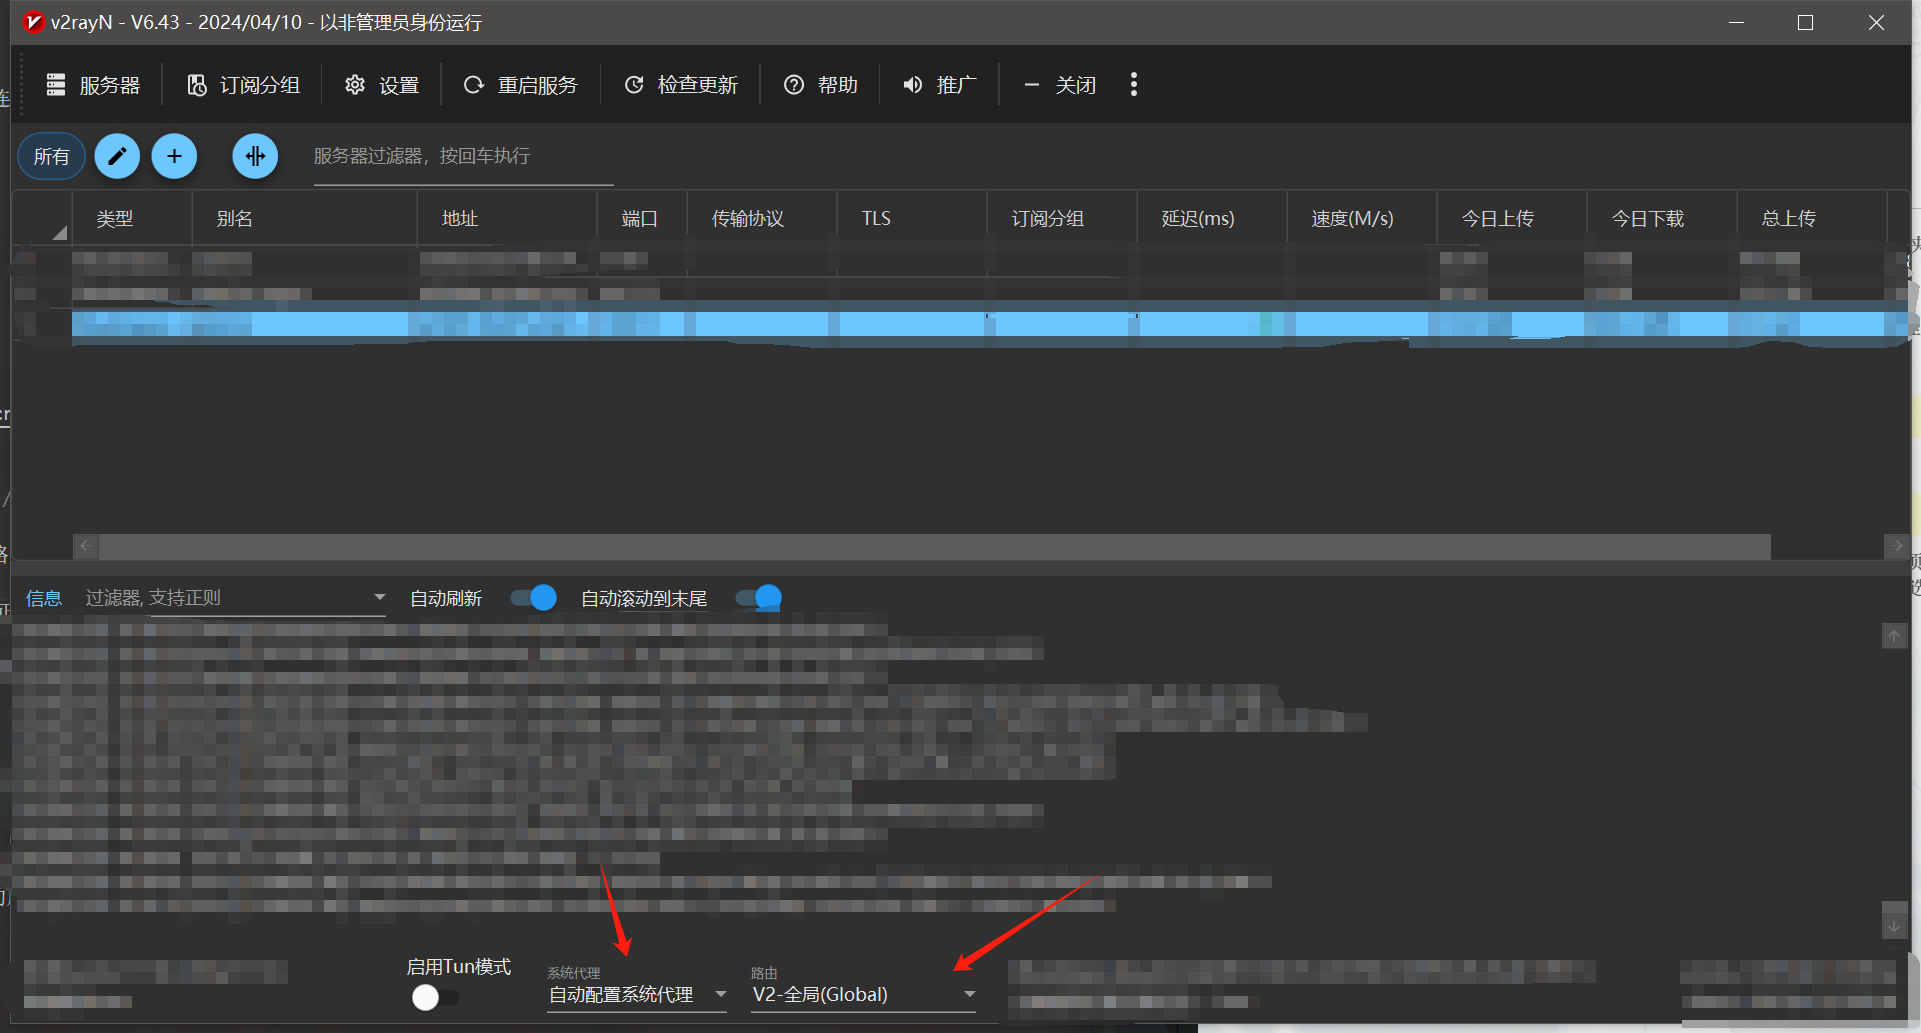This screenshot has height=1033, width=1921.
Task: Turn off 自动滚动到末尾 switch
Action: coord(759,598)
